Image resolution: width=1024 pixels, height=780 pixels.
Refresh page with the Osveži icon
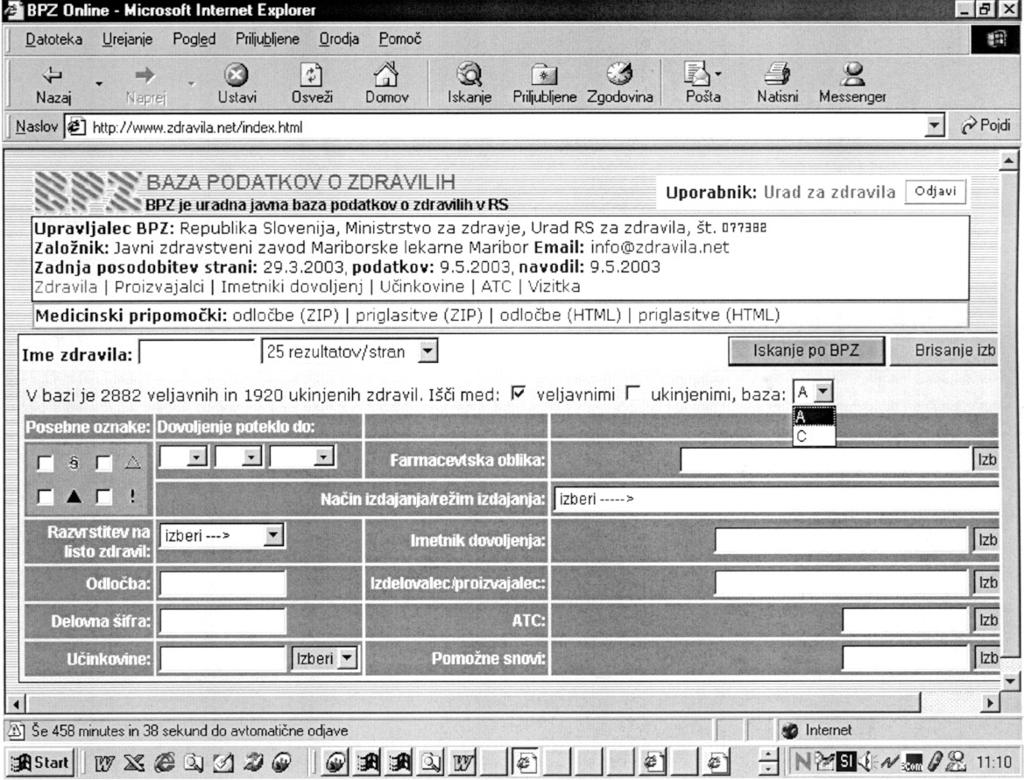[x=312, y=84]
